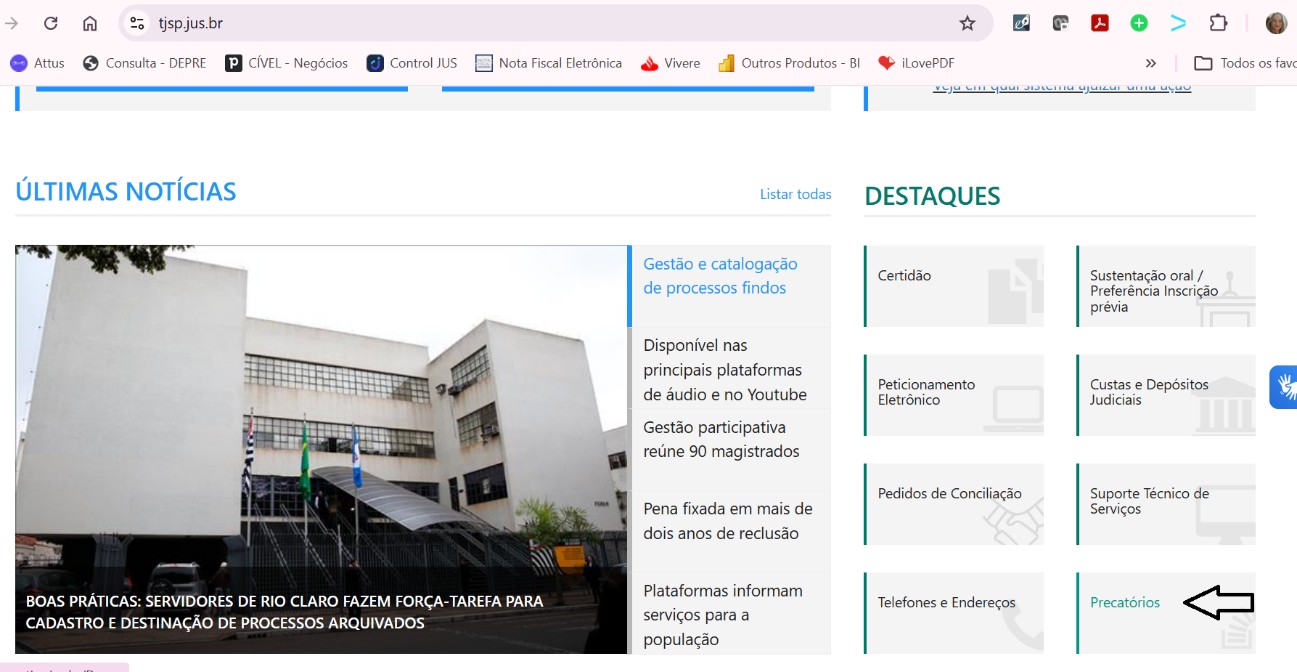Open the green plus-circle extension
This screenshot has width=1297, height=672.
[x=1139, y=23]
